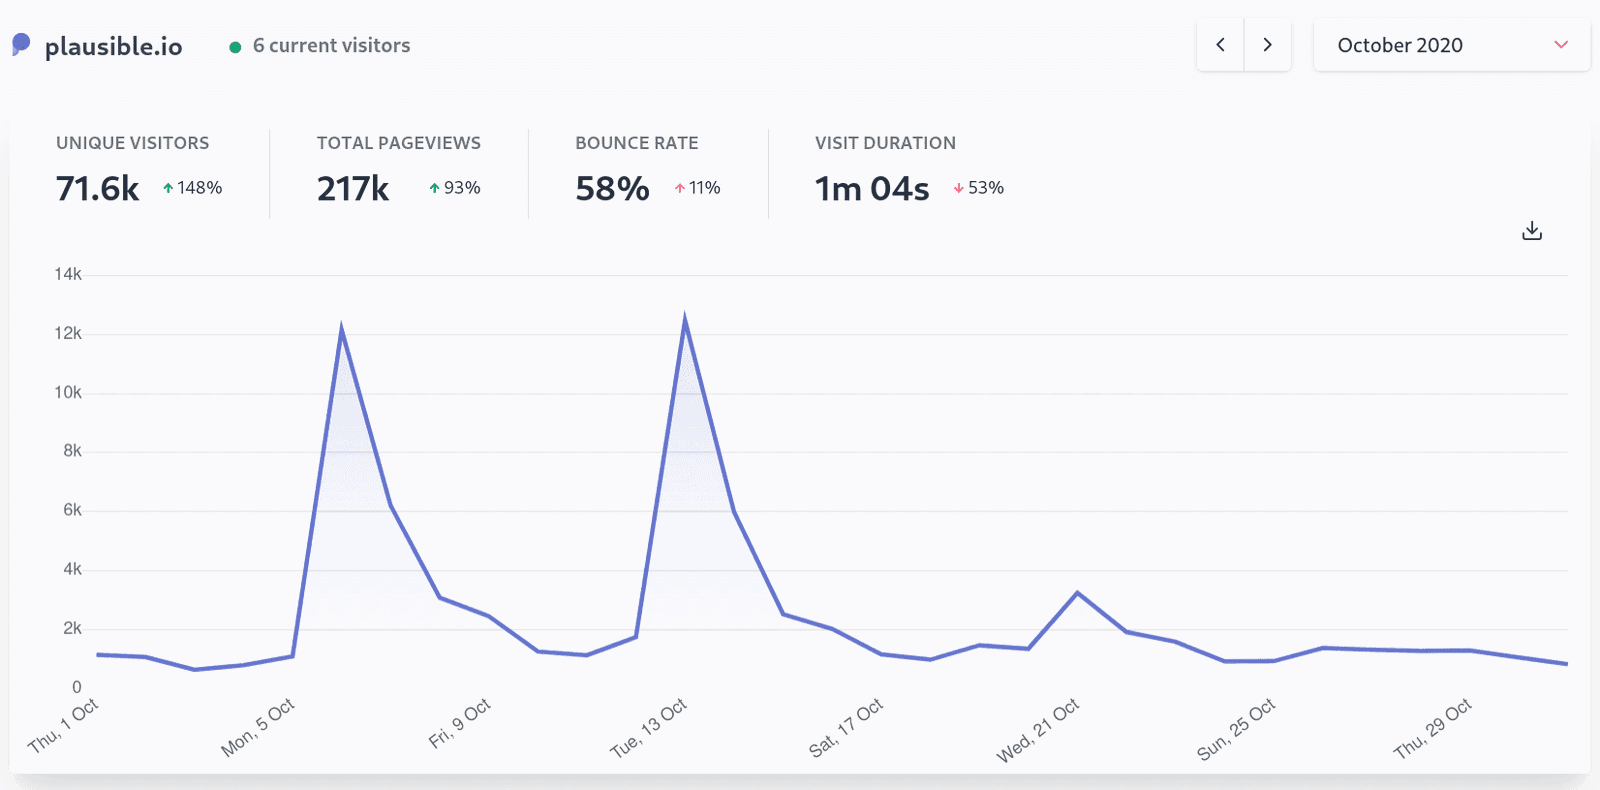
Task: Select the Total Pageviews metric
Action: [398, 143]
